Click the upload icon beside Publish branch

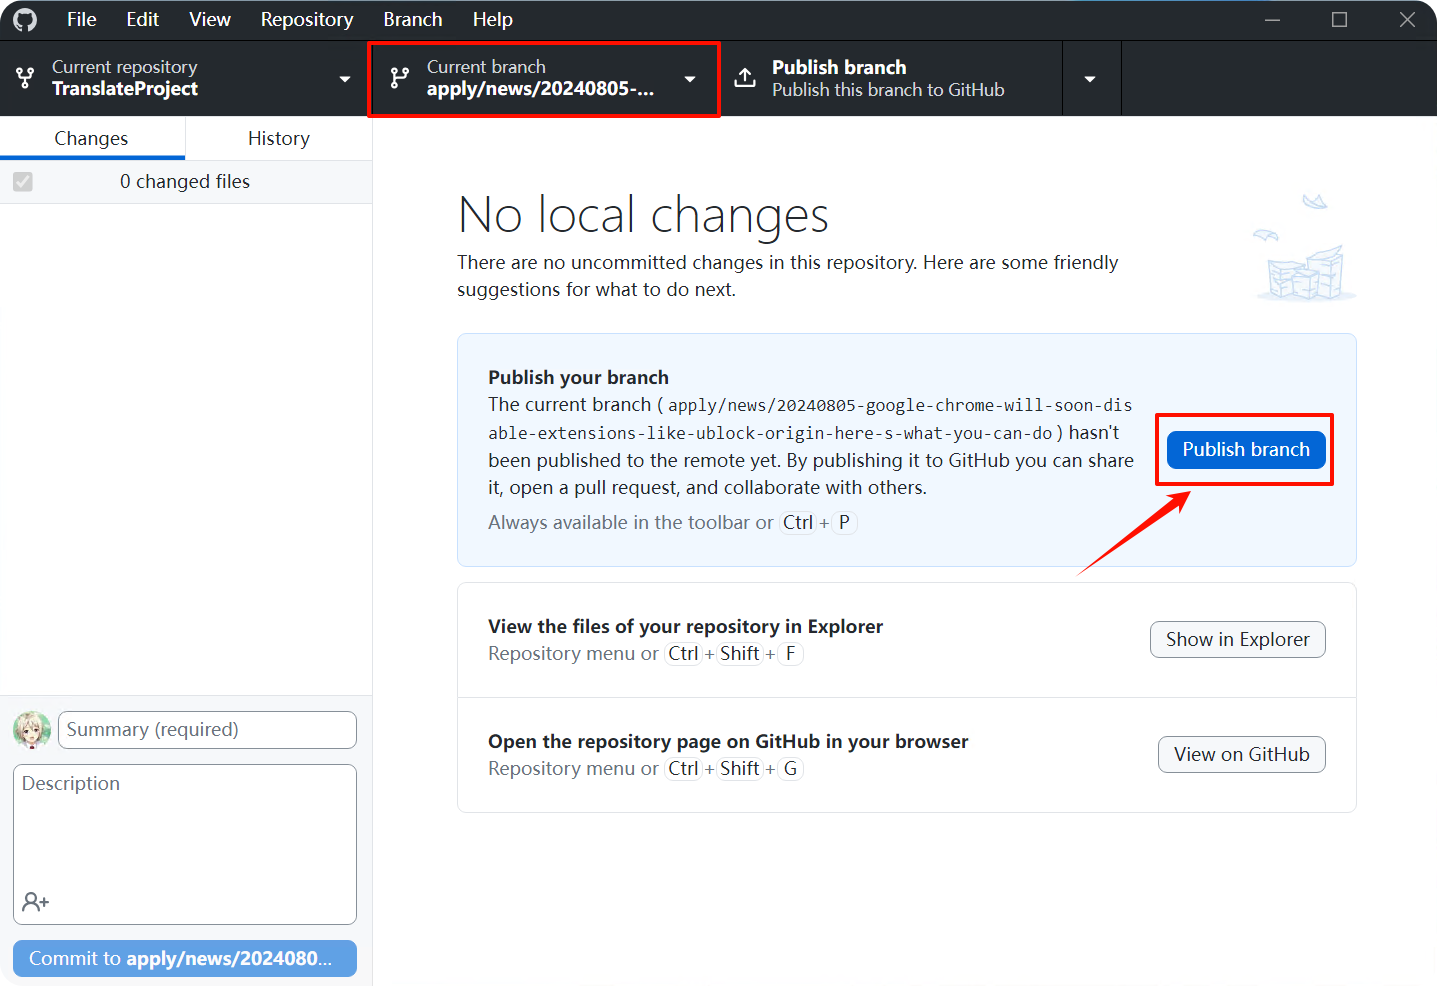click(x=745, y=78)
